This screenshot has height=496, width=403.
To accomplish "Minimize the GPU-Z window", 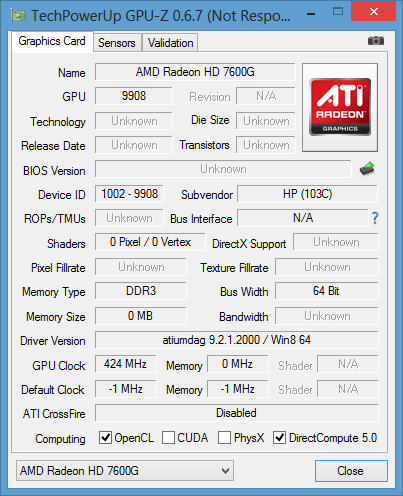I will click(311, 14).
